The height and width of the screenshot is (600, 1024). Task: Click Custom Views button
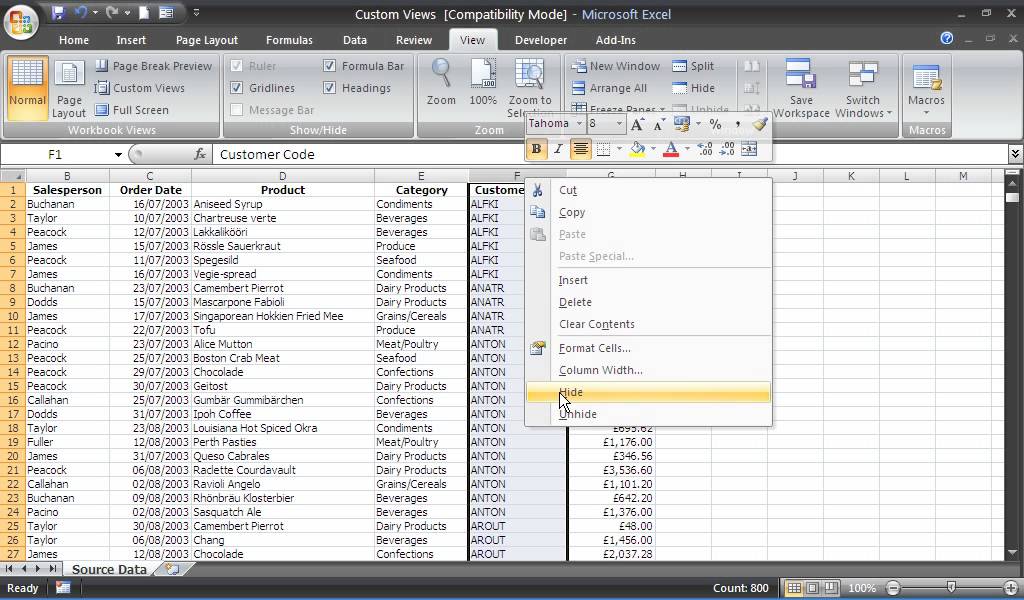(x=140, y=87)
